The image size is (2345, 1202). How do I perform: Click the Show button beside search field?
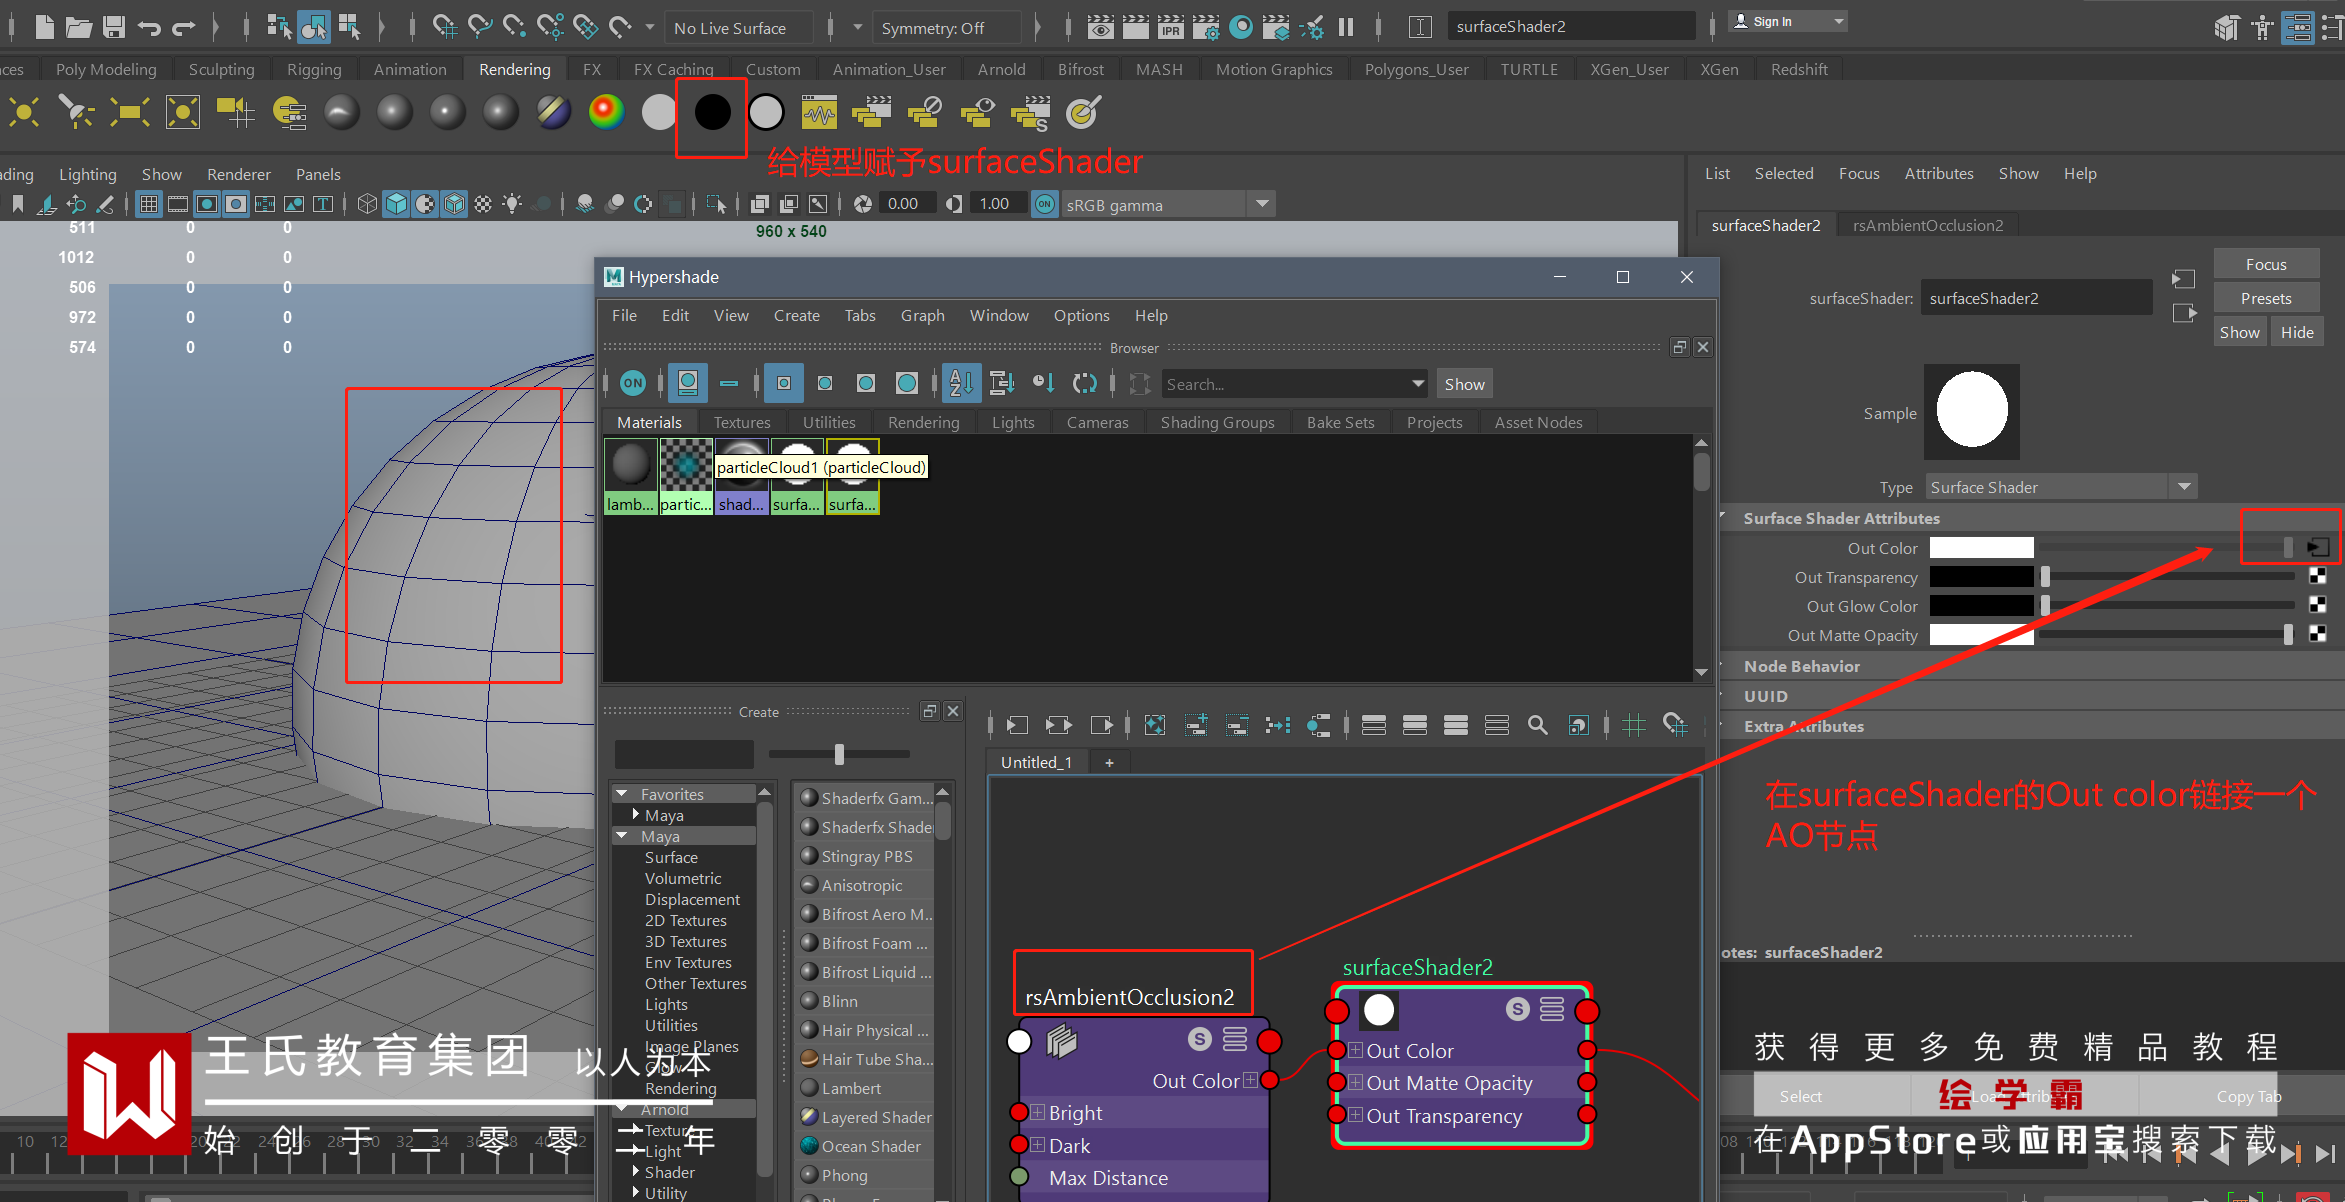tap(1463, 384)
